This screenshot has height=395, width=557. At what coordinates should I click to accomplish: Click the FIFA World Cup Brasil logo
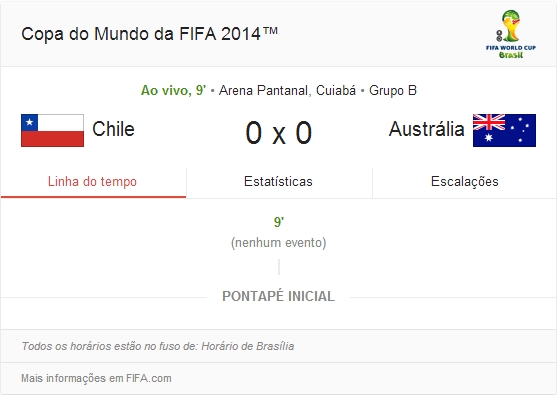click(510, 34)
